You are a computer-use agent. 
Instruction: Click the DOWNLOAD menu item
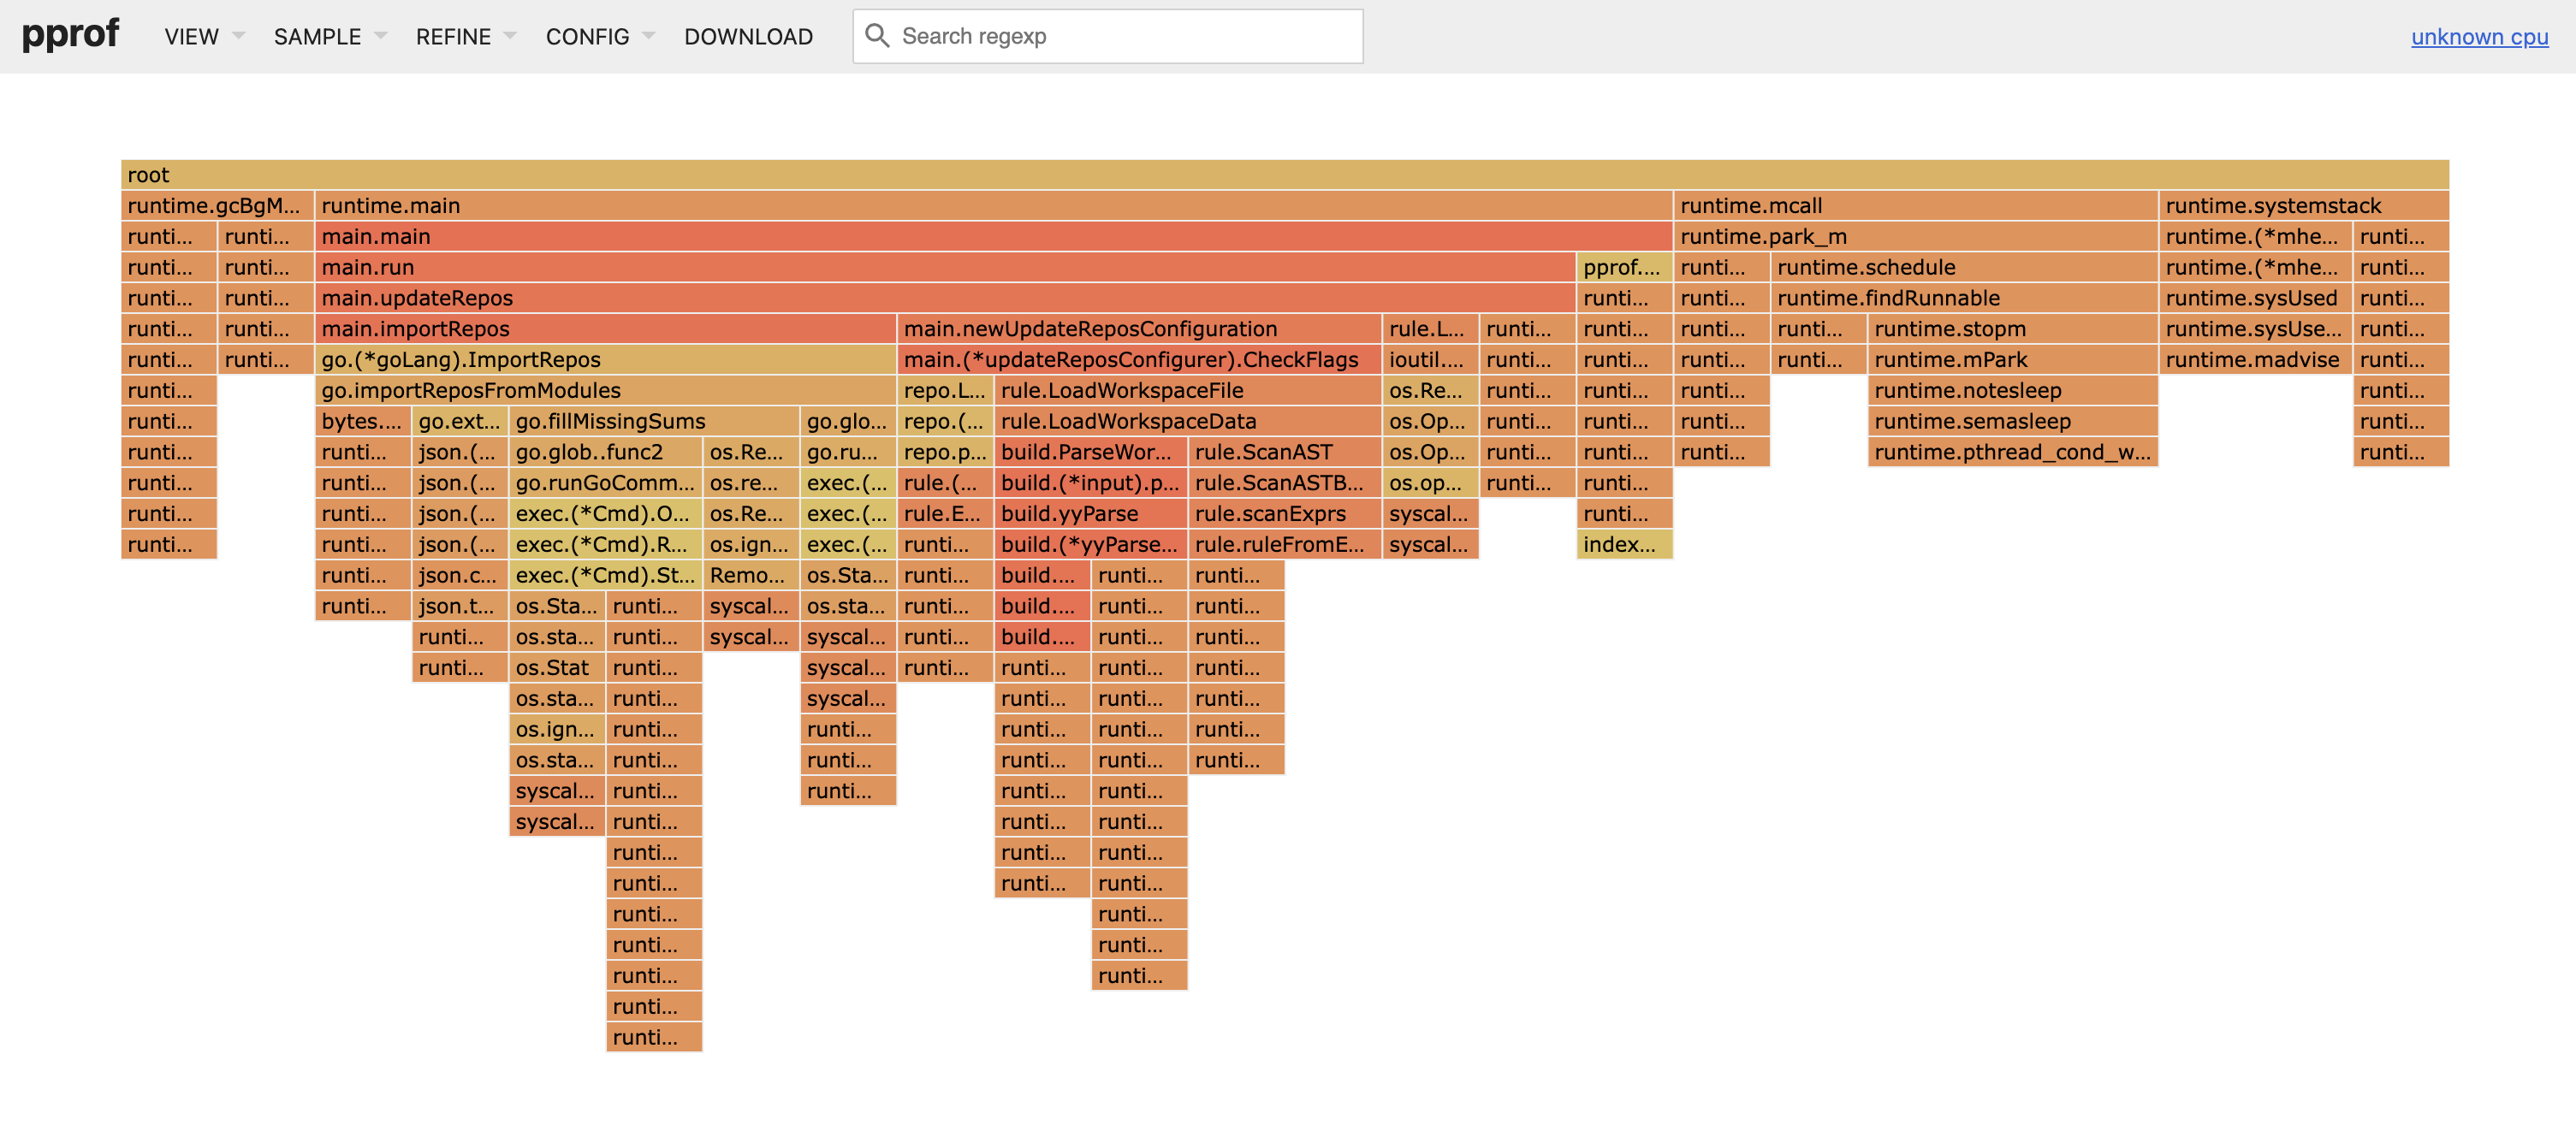point(748,37)
